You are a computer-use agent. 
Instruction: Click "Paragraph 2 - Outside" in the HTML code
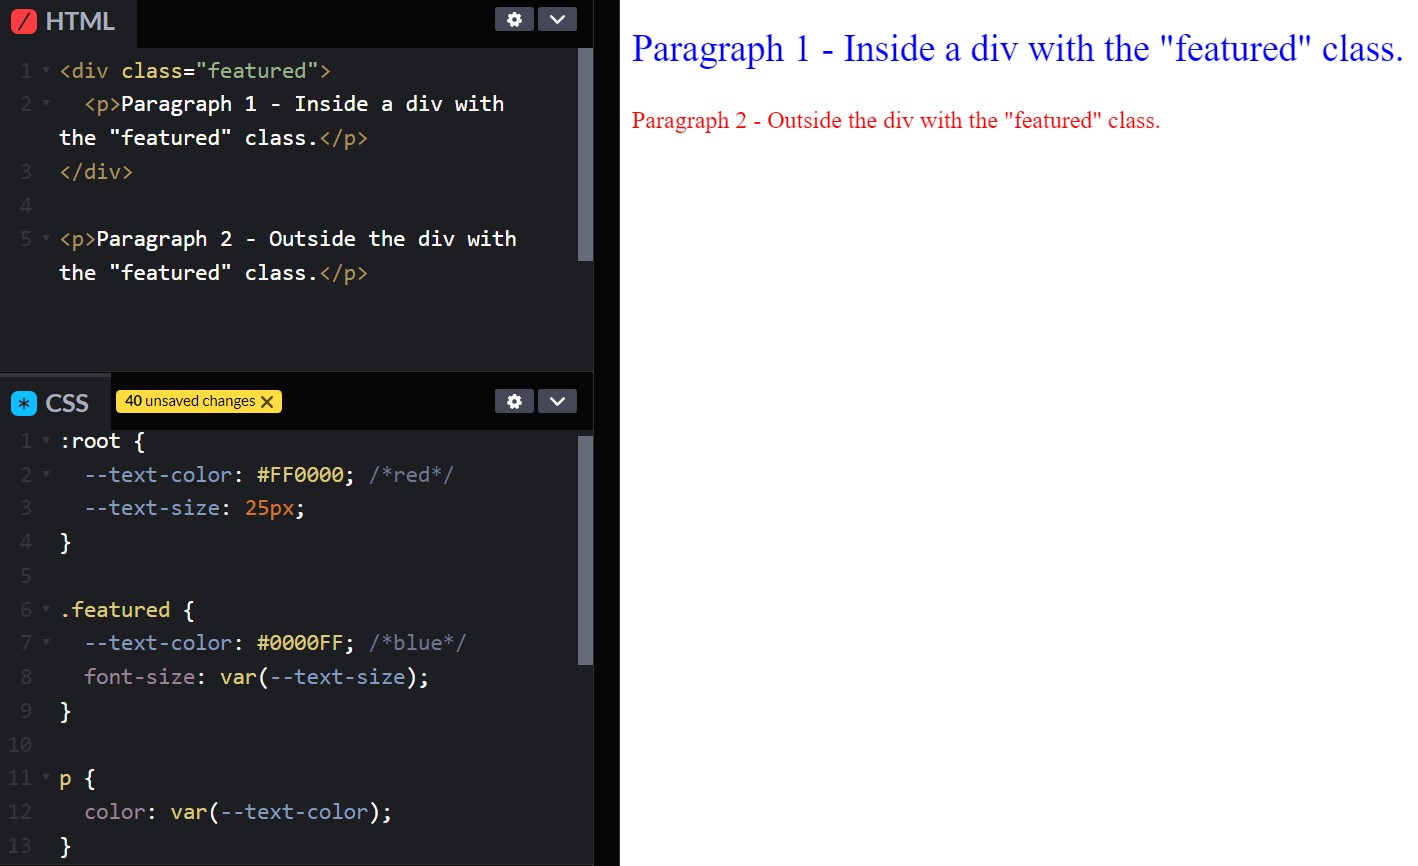coord(226,239)
